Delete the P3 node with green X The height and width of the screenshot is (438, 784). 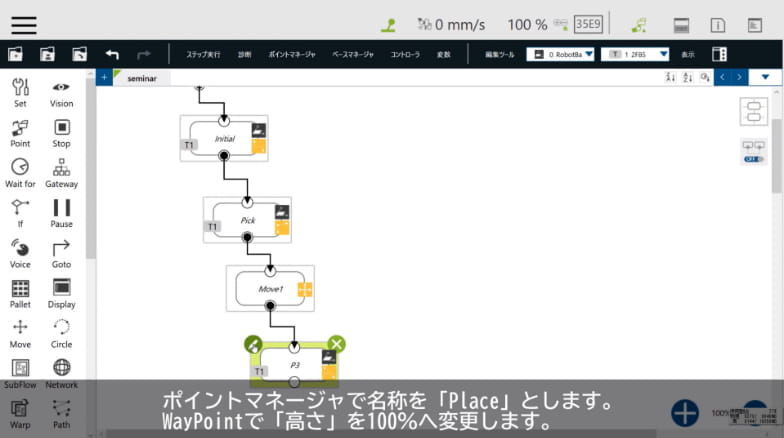[336, 344]
